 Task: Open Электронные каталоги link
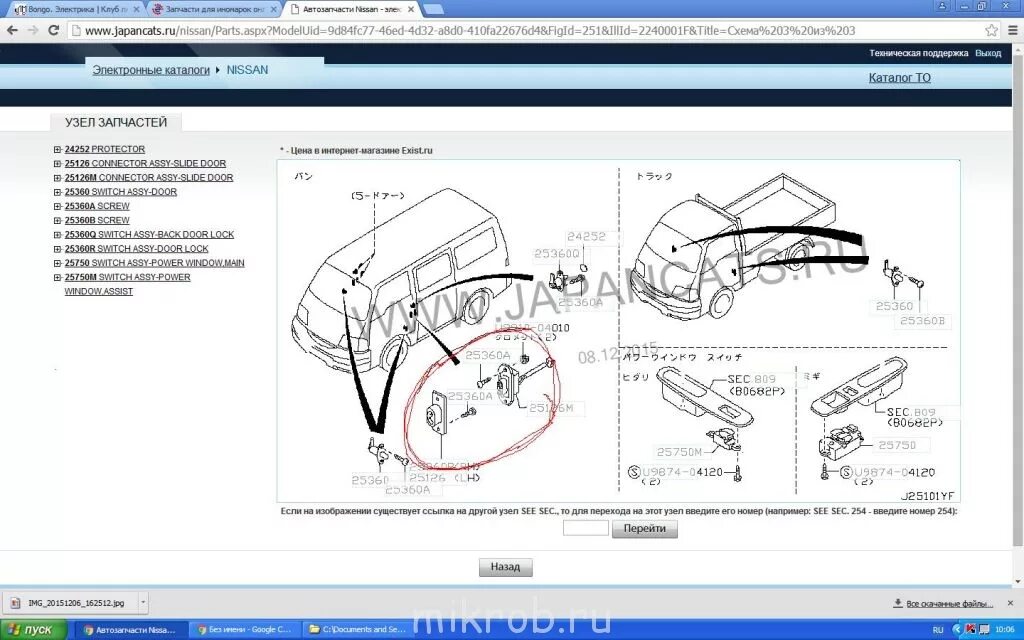point(151,70)
